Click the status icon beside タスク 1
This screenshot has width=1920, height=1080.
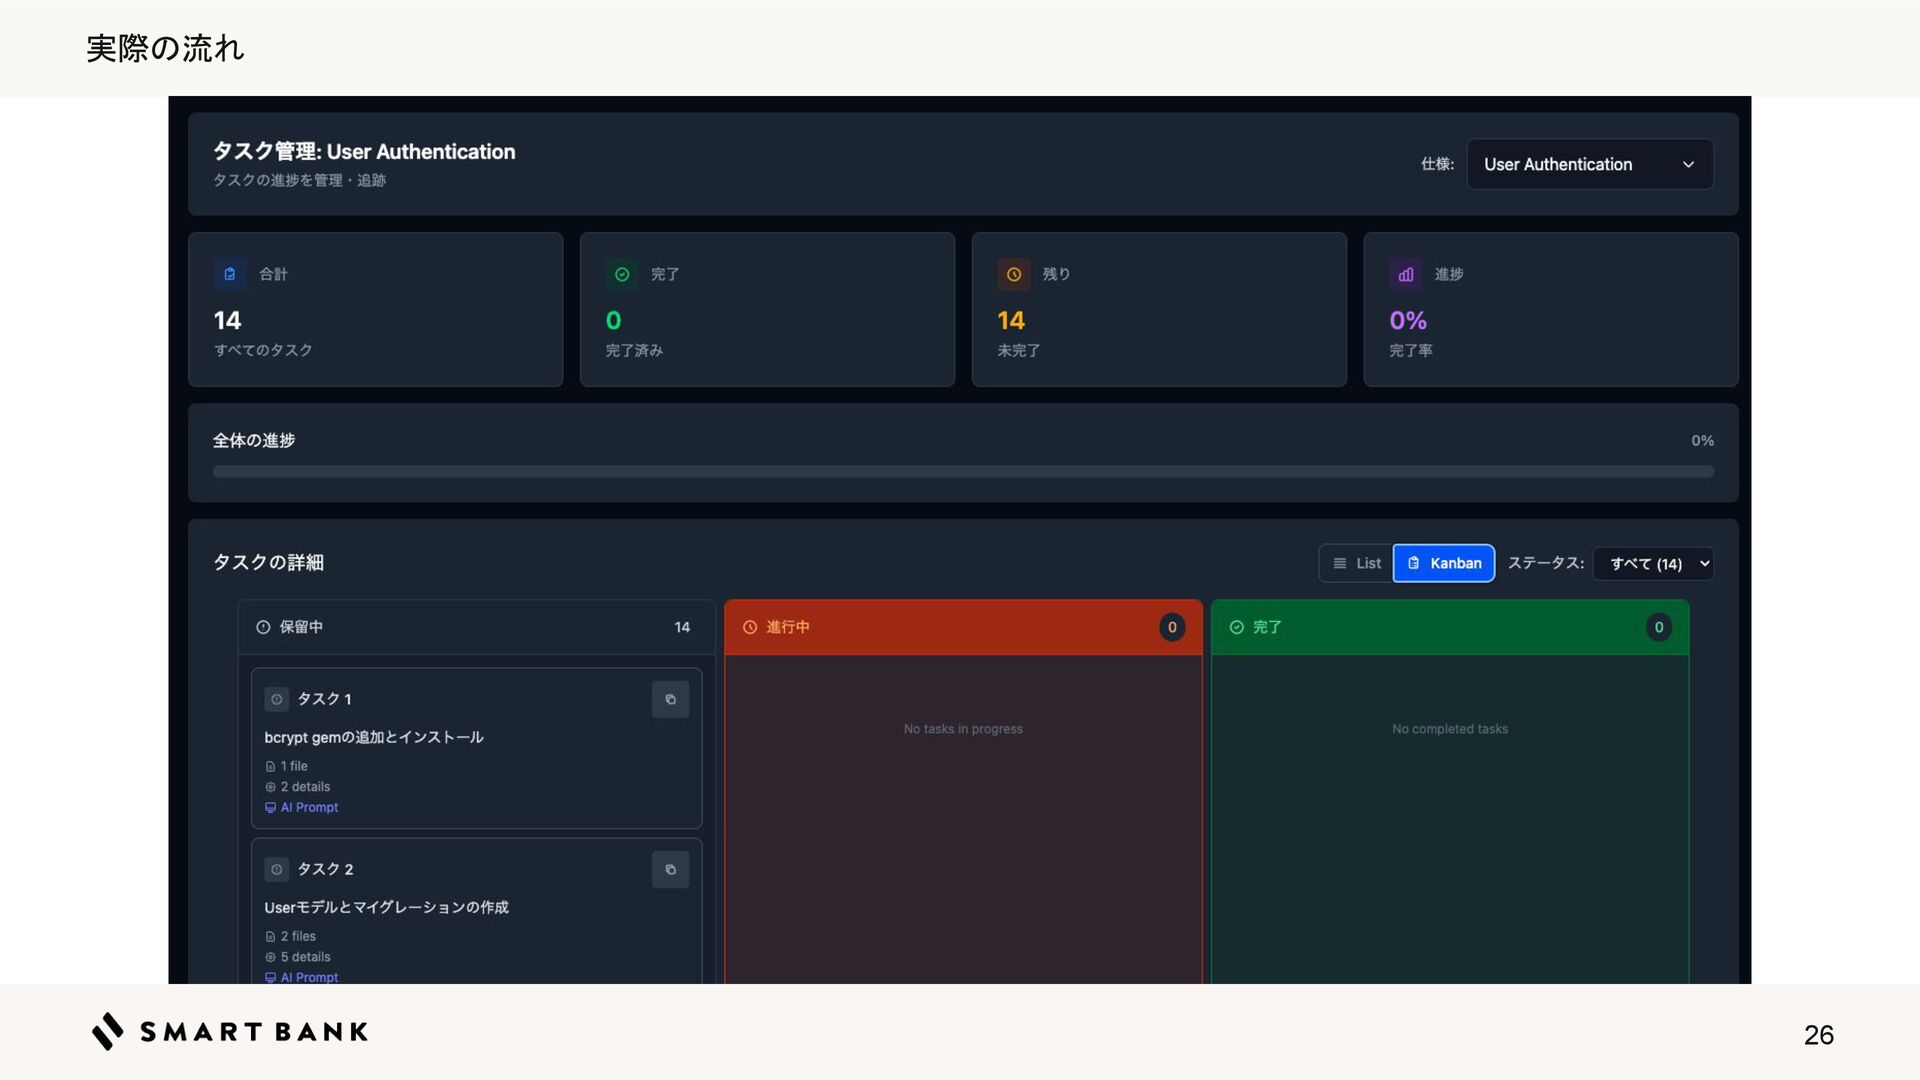[277, 700]
